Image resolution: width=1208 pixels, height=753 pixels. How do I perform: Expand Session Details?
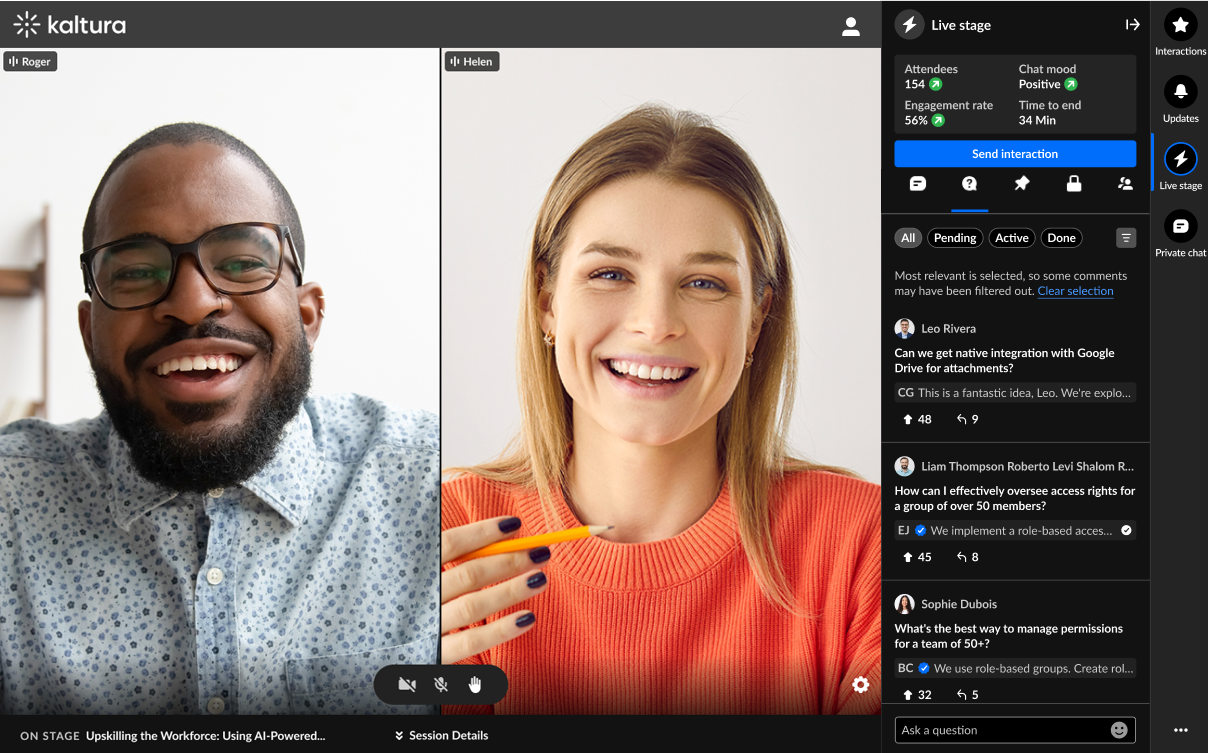pos(441,735)
